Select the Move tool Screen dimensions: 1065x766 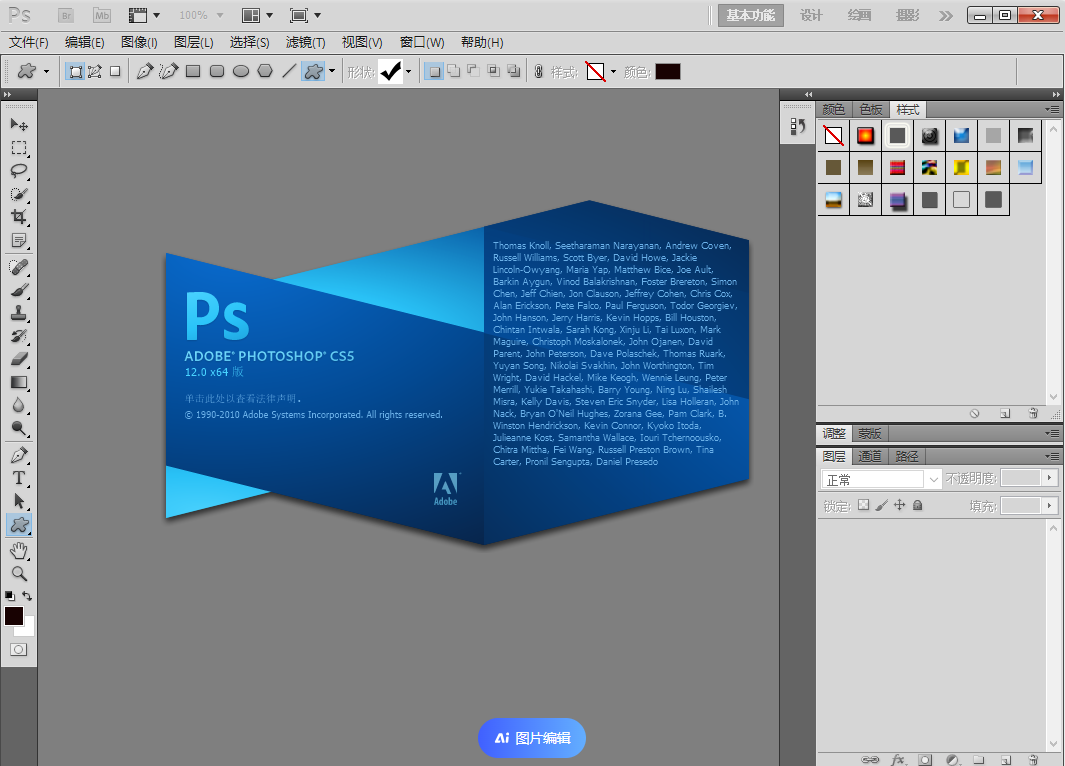(x=19, y=125)
